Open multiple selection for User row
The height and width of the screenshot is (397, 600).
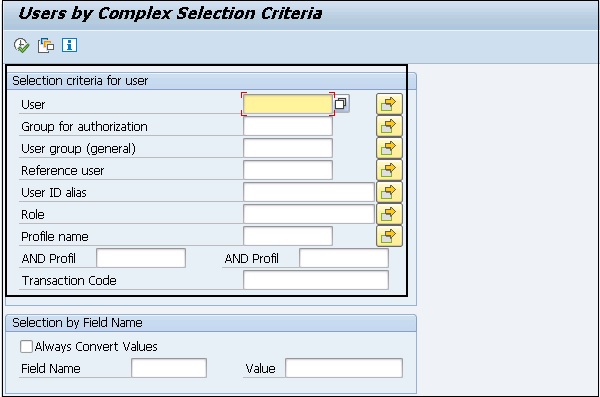click(x=389, y=104)
